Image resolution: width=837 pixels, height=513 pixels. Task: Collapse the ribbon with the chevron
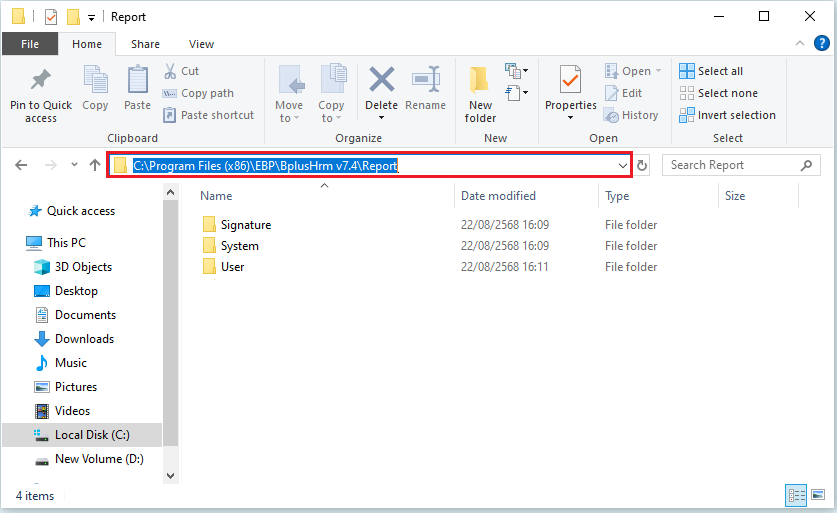(x=801, y=44)
